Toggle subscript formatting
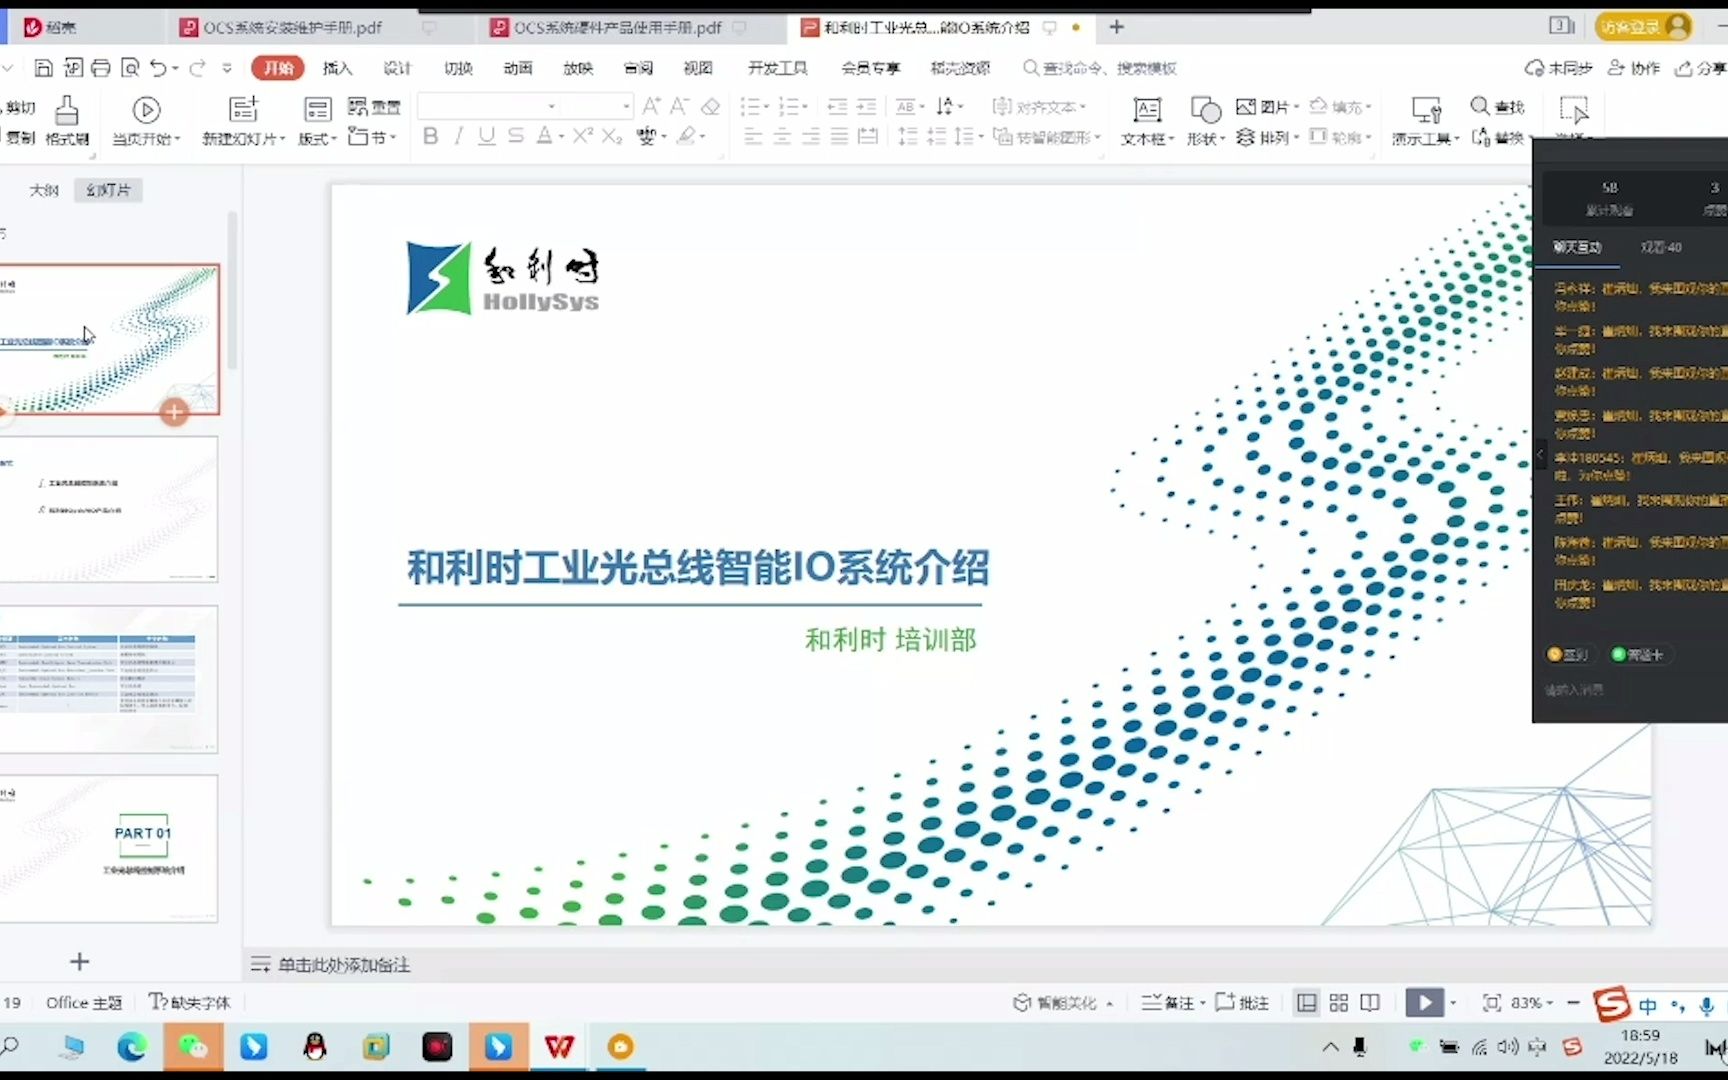The height and width of the screenshot is (1080, 1728). [x=612, y=136]
